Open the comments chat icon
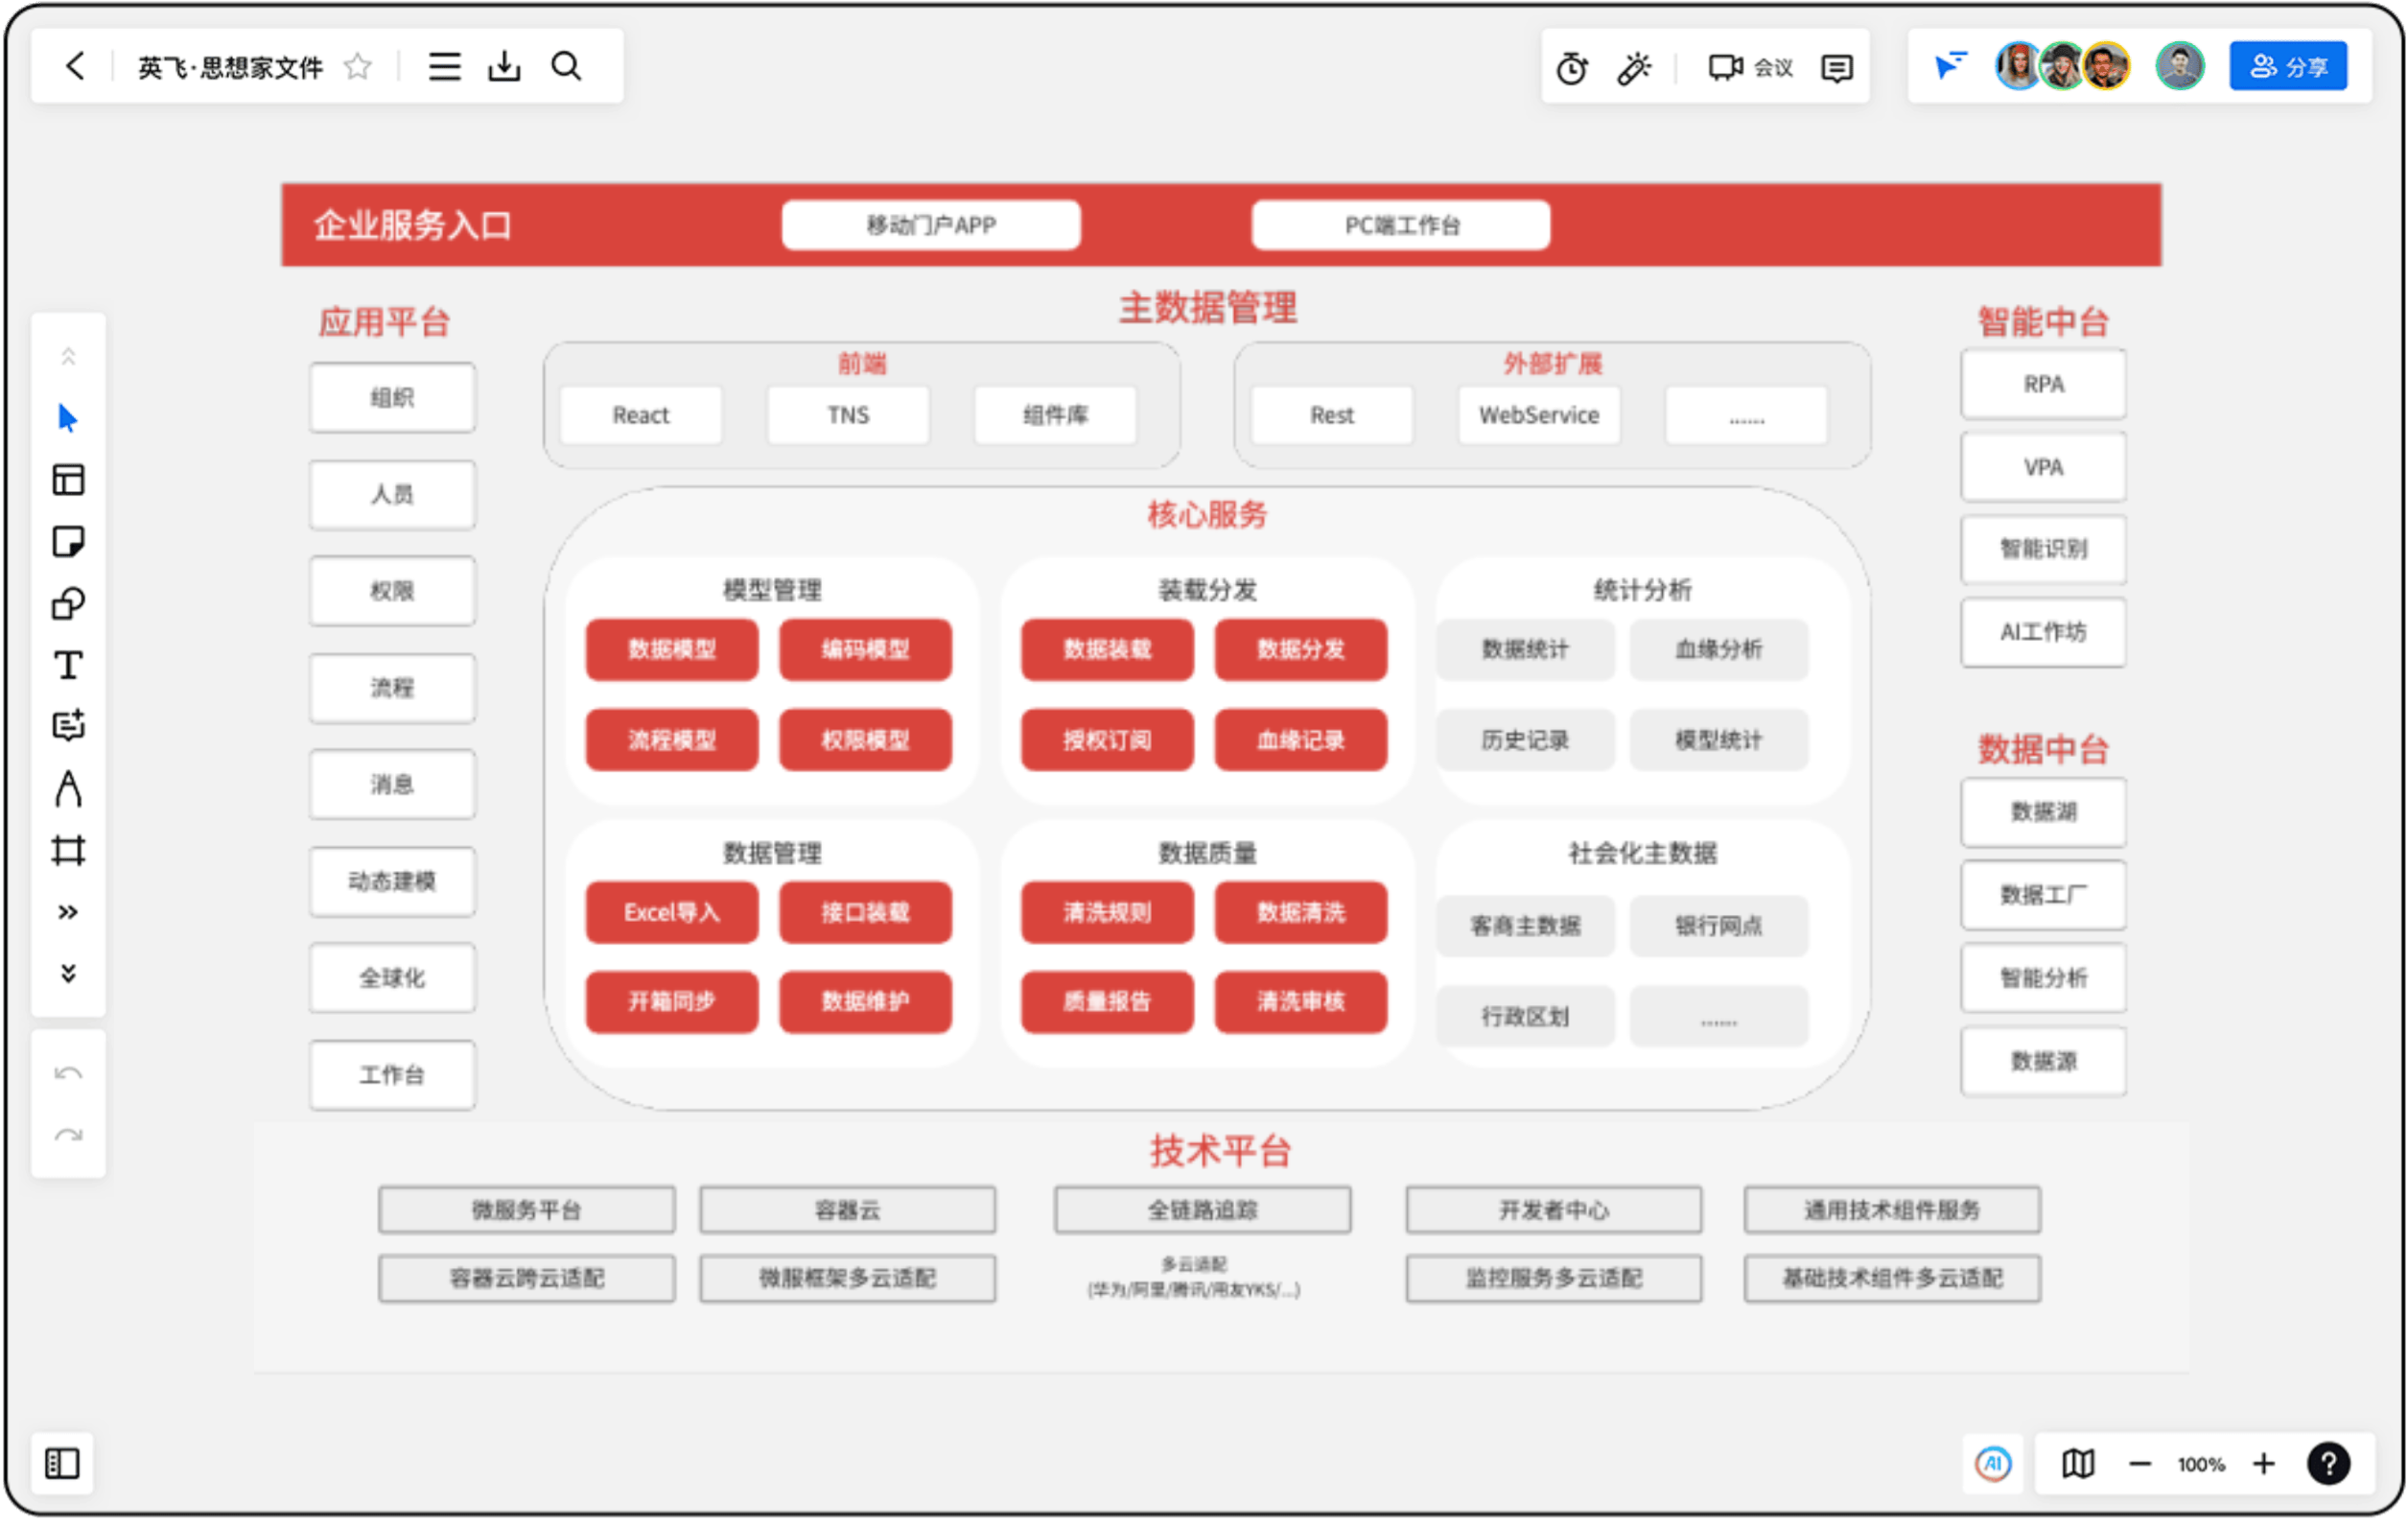This screenshot has height=1527, width=2408. (x=1837, y=67)
